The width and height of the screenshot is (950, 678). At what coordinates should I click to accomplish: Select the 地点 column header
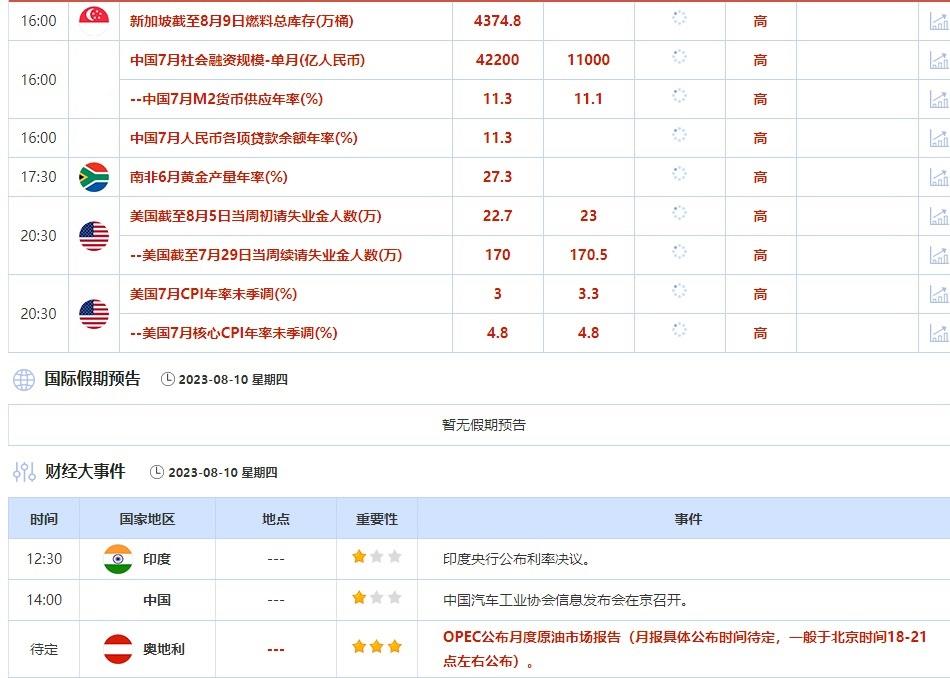276,519
